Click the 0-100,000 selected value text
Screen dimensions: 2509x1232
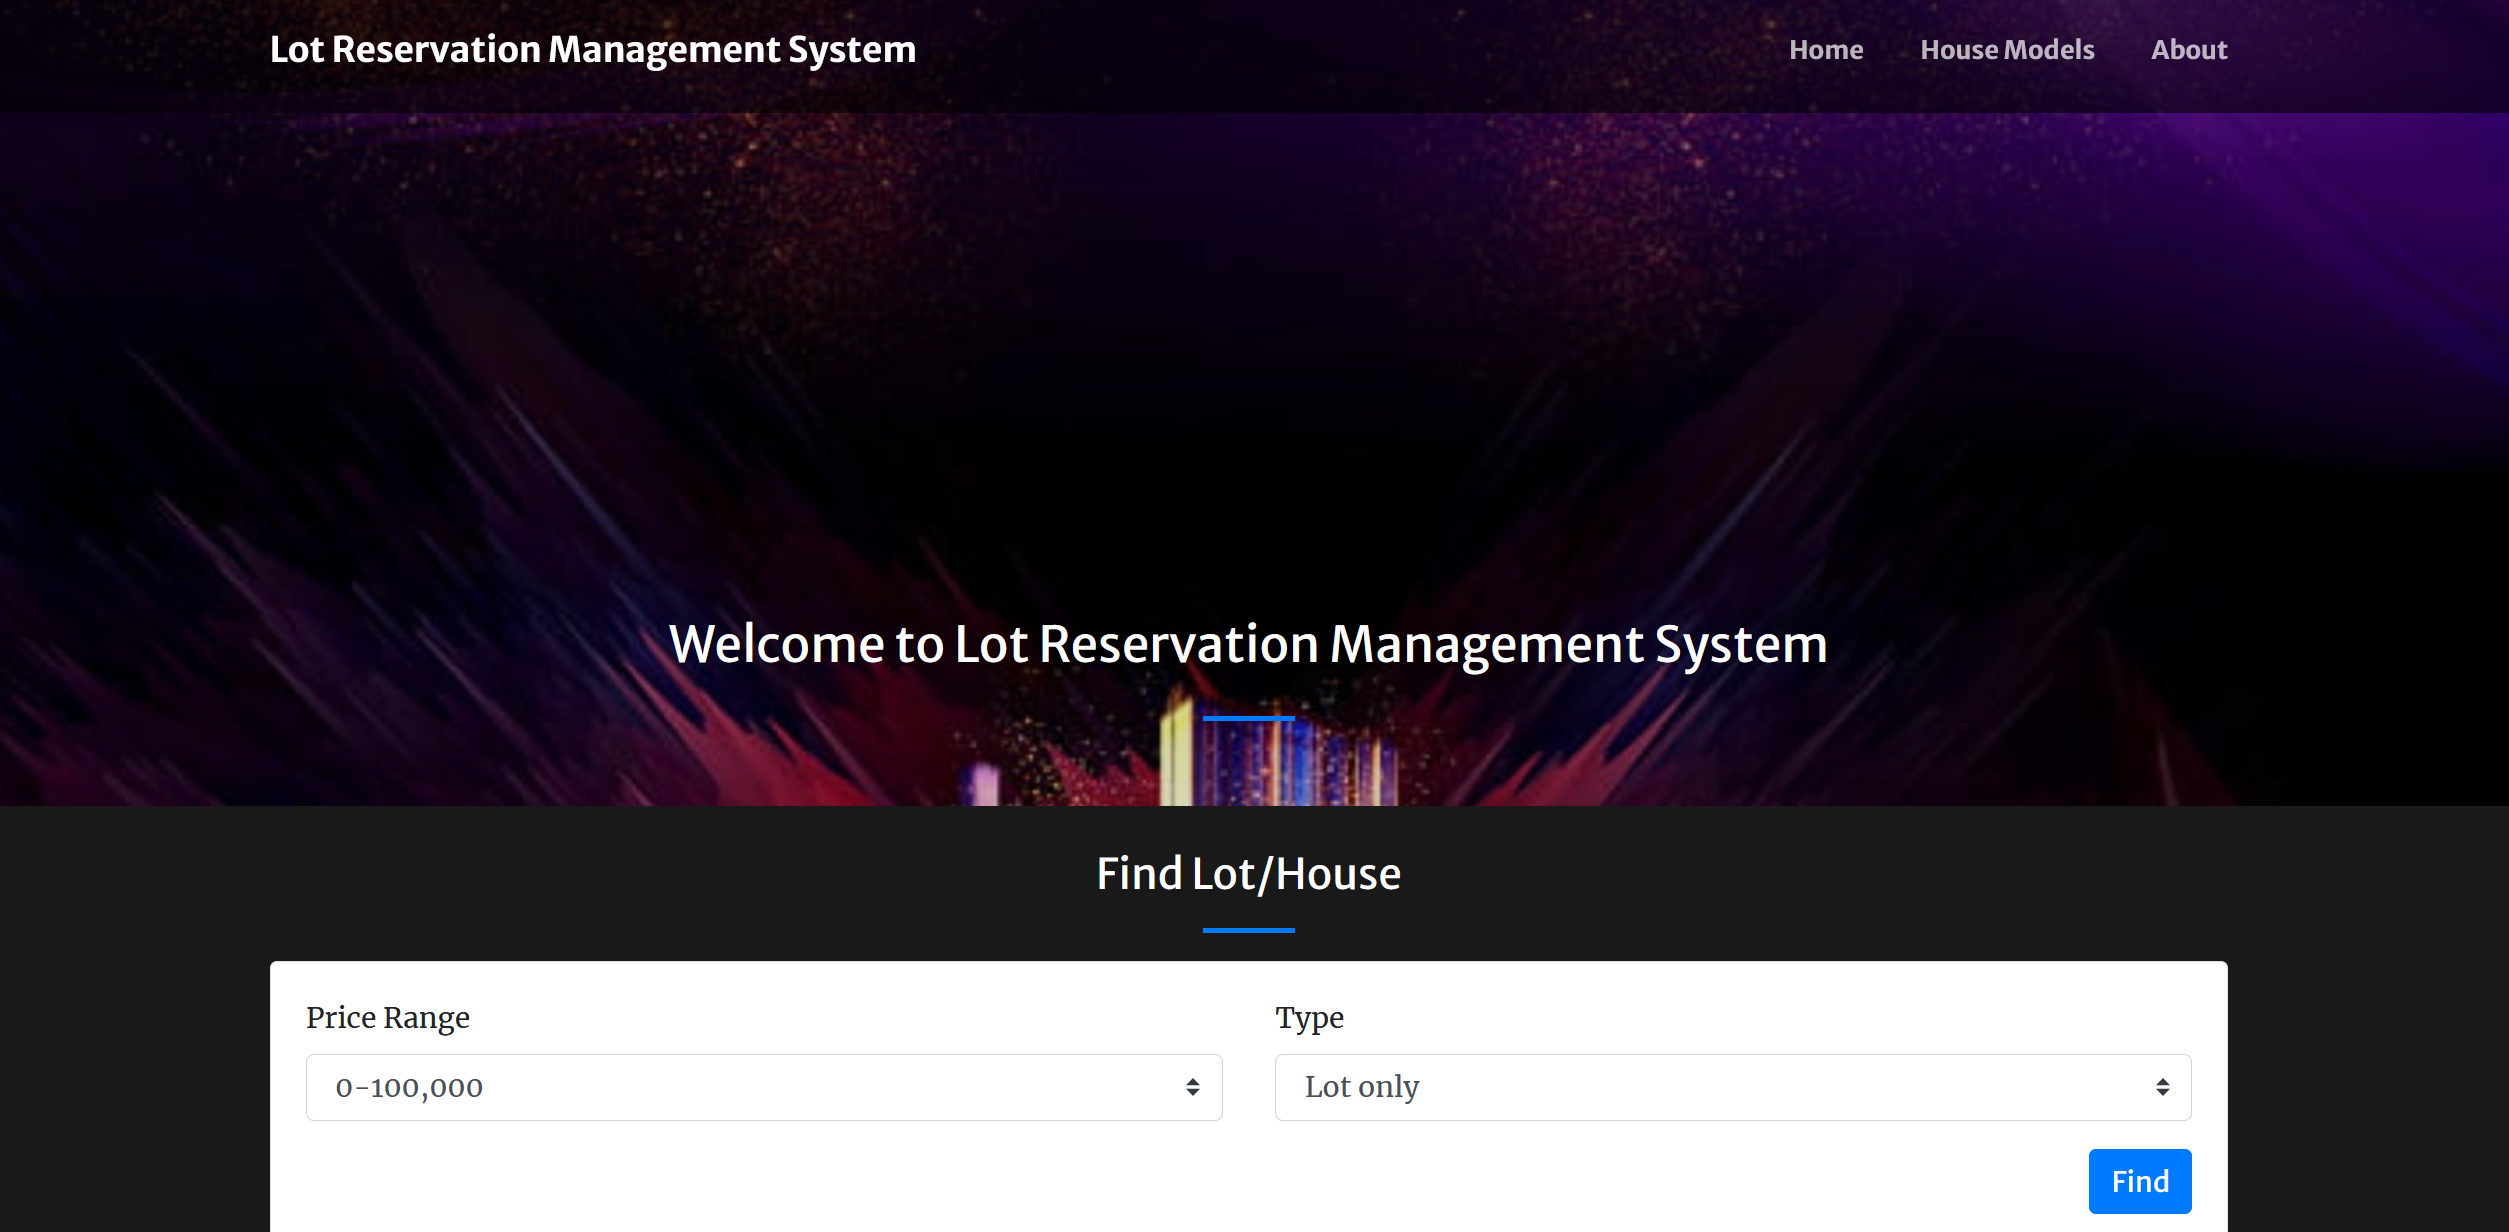coord(409,1087)
